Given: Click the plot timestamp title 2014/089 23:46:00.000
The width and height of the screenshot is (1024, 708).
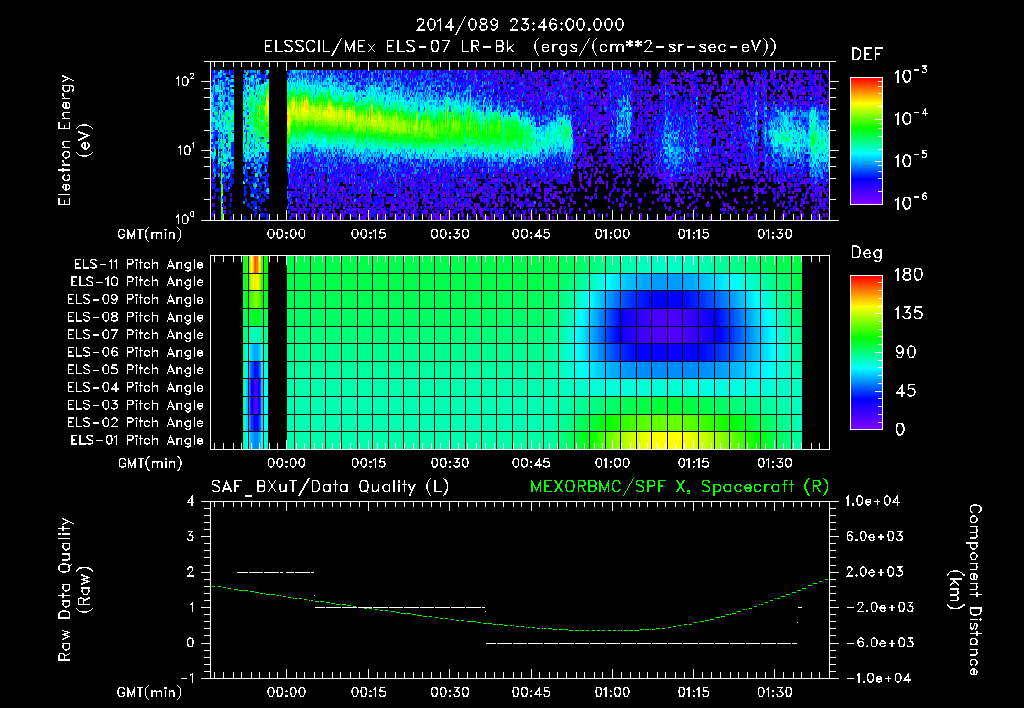Looking at the screenshot, I should coord(520,25).
